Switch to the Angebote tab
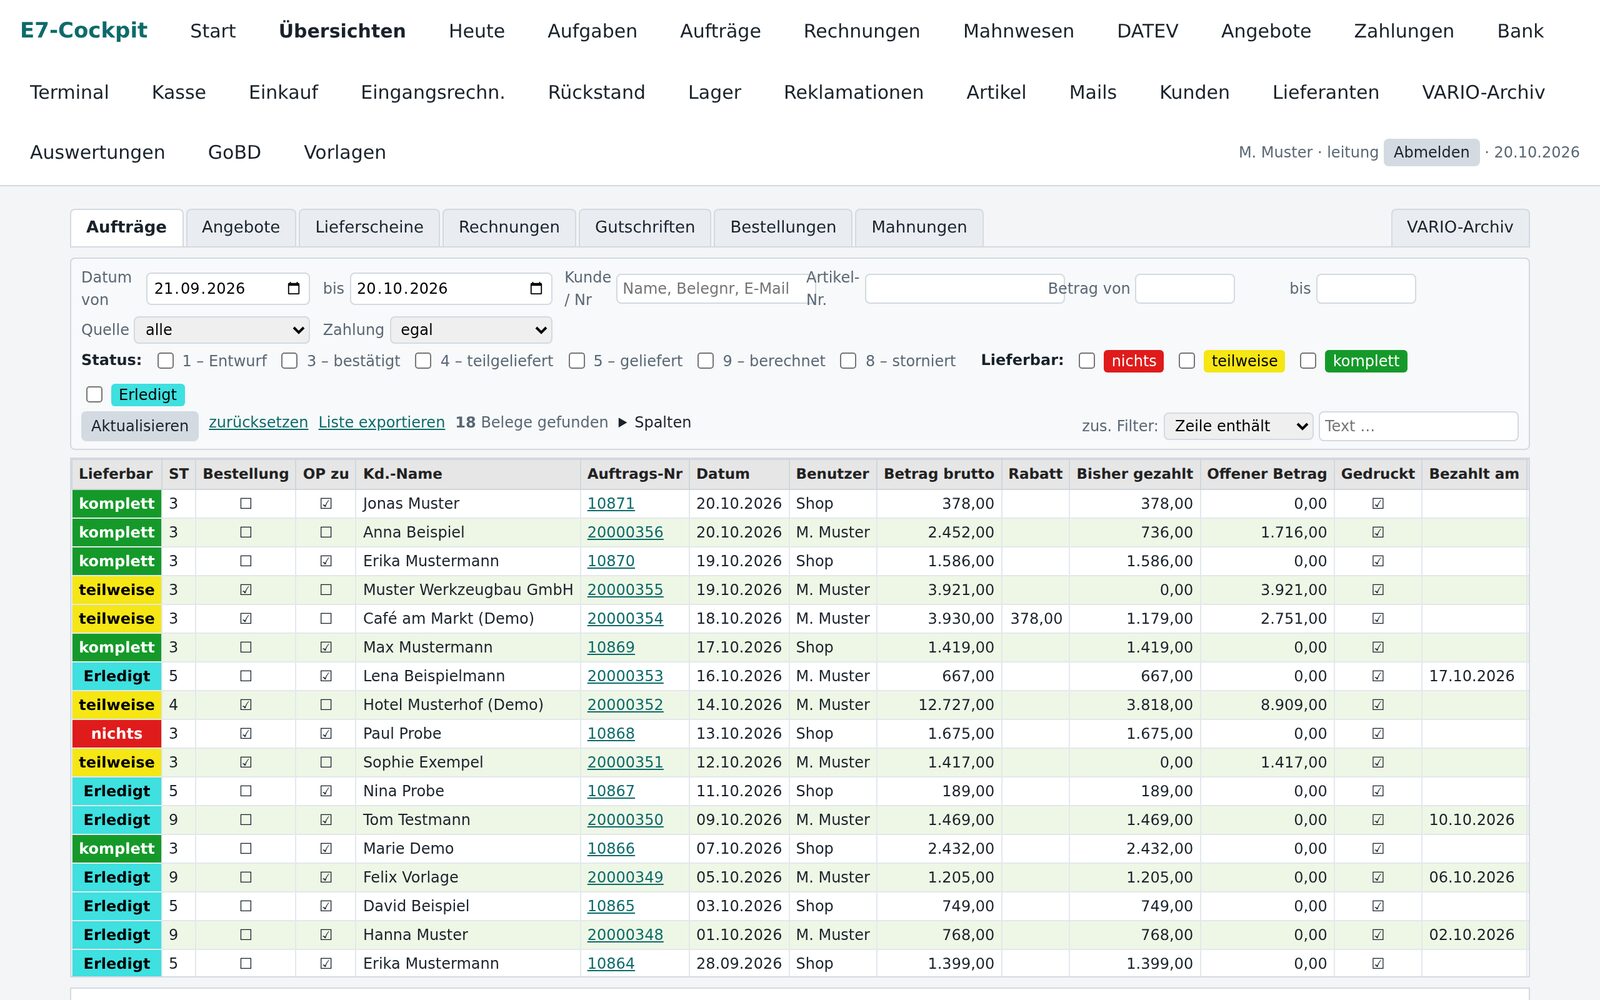The width and height of the screenshot is (1600, 1000). pyautogui.click(x=241, y=227)
